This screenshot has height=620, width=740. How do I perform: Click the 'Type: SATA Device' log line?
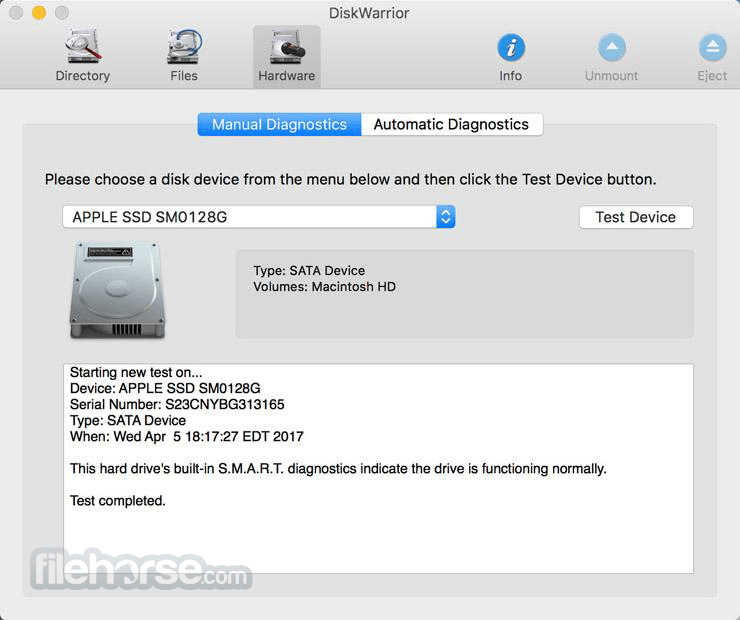(128, 420)
